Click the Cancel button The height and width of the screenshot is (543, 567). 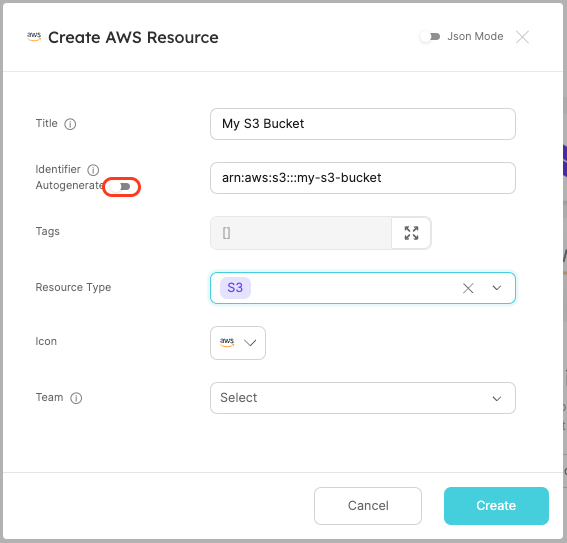pyautogui.click(x=368, y=506)
